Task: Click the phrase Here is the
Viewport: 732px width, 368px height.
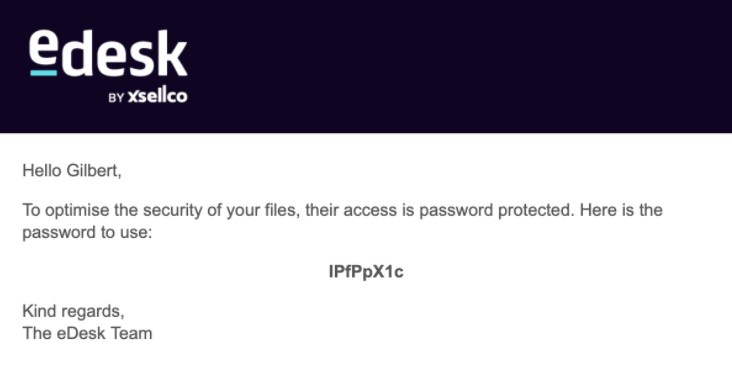Action: pyautogui.click(x=621, y=210)
